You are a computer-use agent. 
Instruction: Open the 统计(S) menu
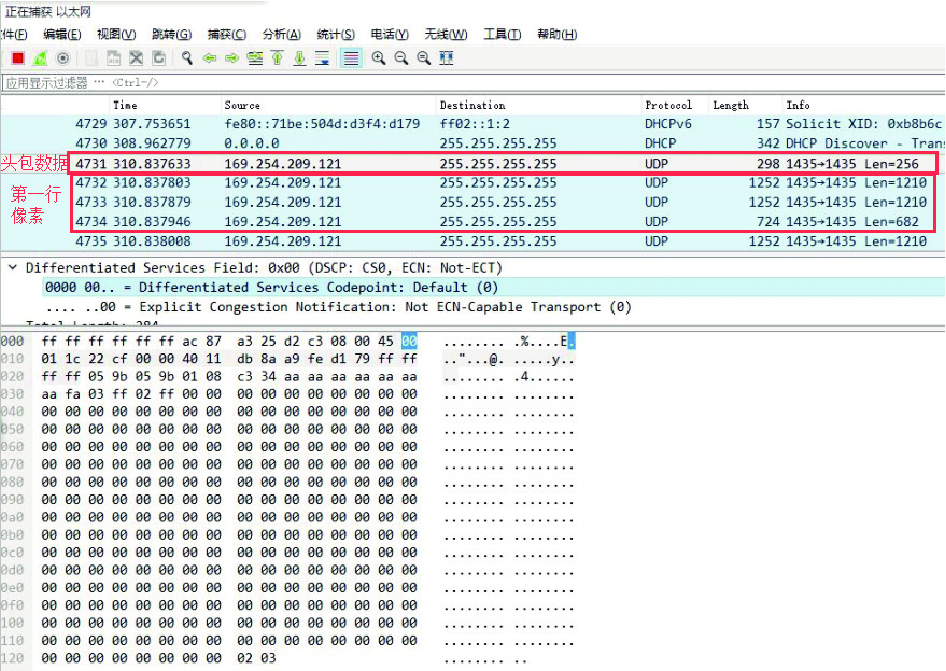335,34
